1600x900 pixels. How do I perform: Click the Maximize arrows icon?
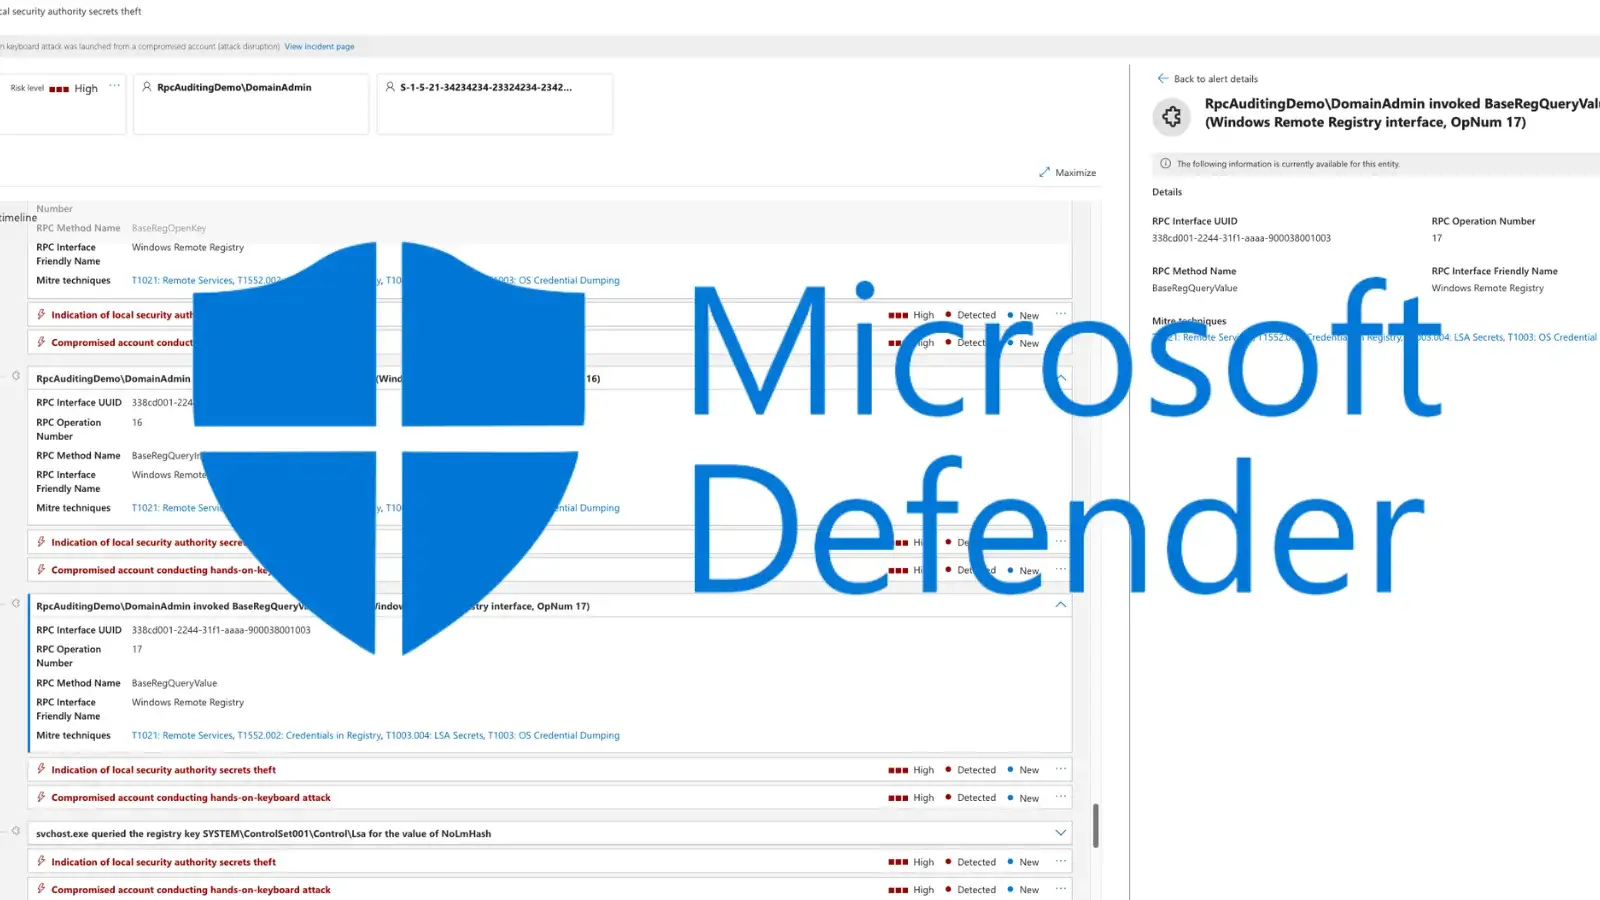coord(1044,172)
